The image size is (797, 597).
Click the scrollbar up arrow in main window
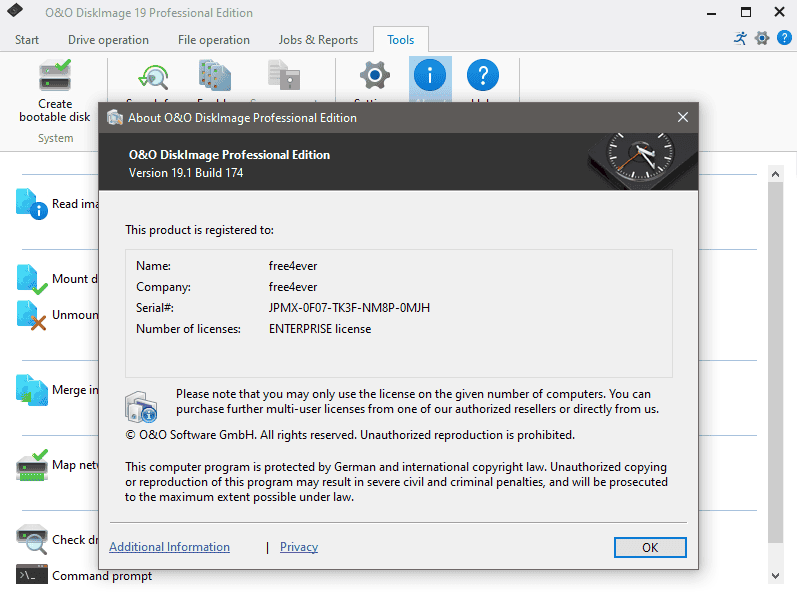(x=775, y=174)
